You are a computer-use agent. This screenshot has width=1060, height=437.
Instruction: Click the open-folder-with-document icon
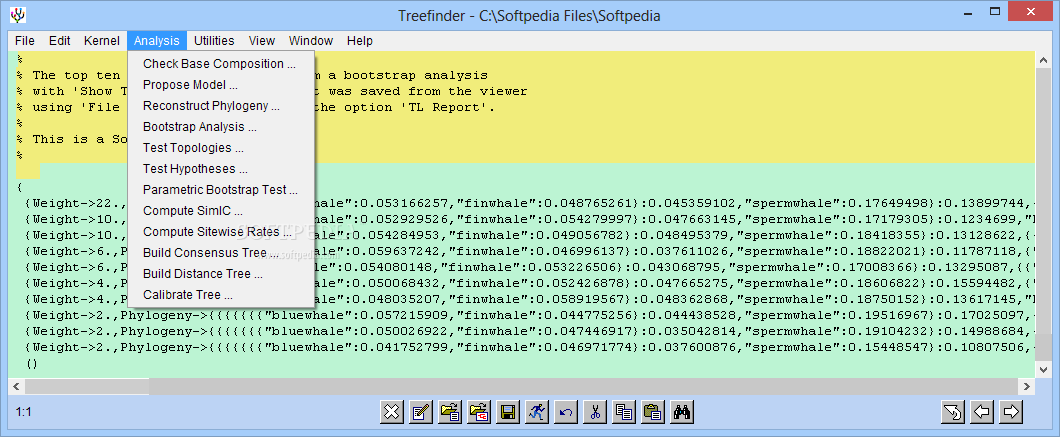point(450,411)
